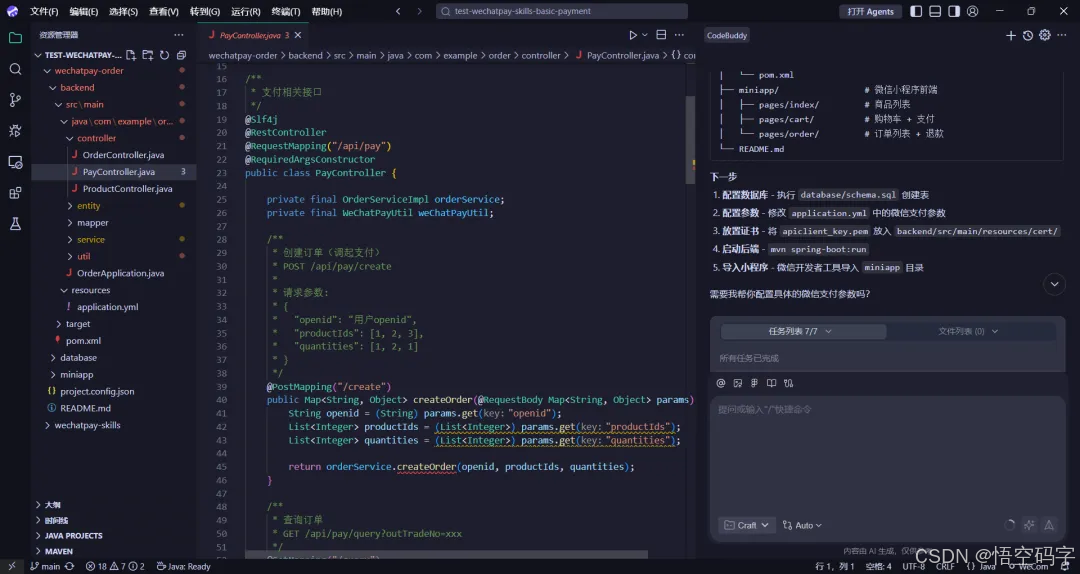
Task: Open the Testing flask view
Action: tap(15, 224)
